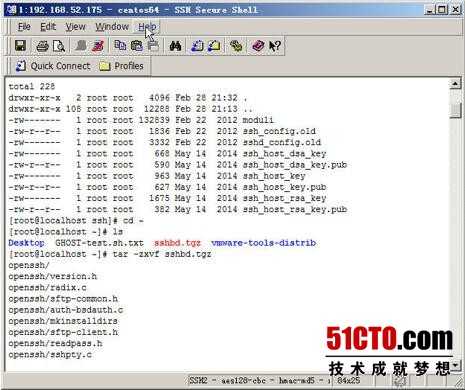Click the Copy toolbar icon
The image size is (465, 390).
120,45
